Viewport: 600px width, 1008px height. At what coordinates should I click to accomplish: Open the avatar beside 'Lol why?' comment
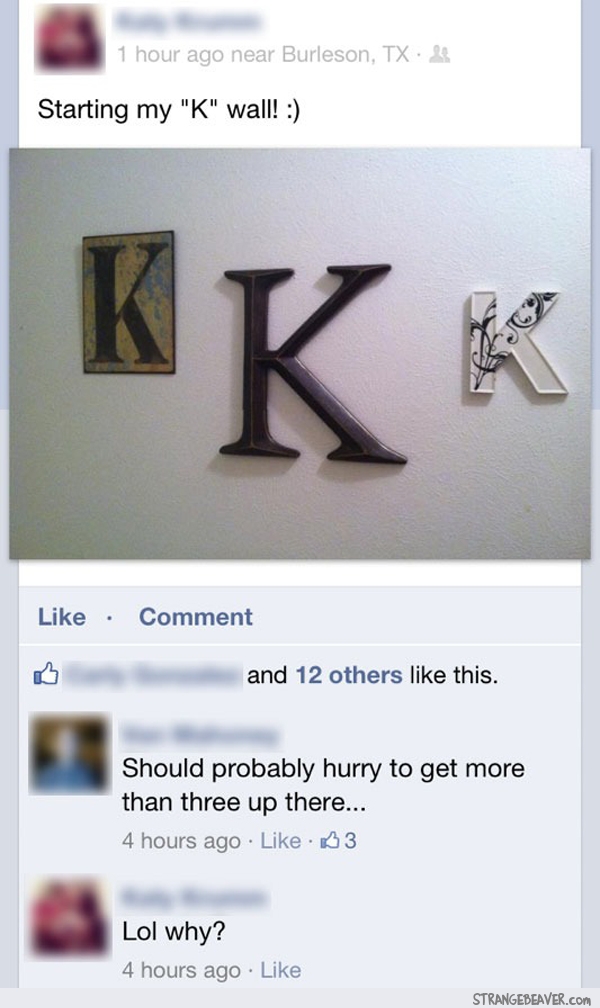(x=69, y=917)
